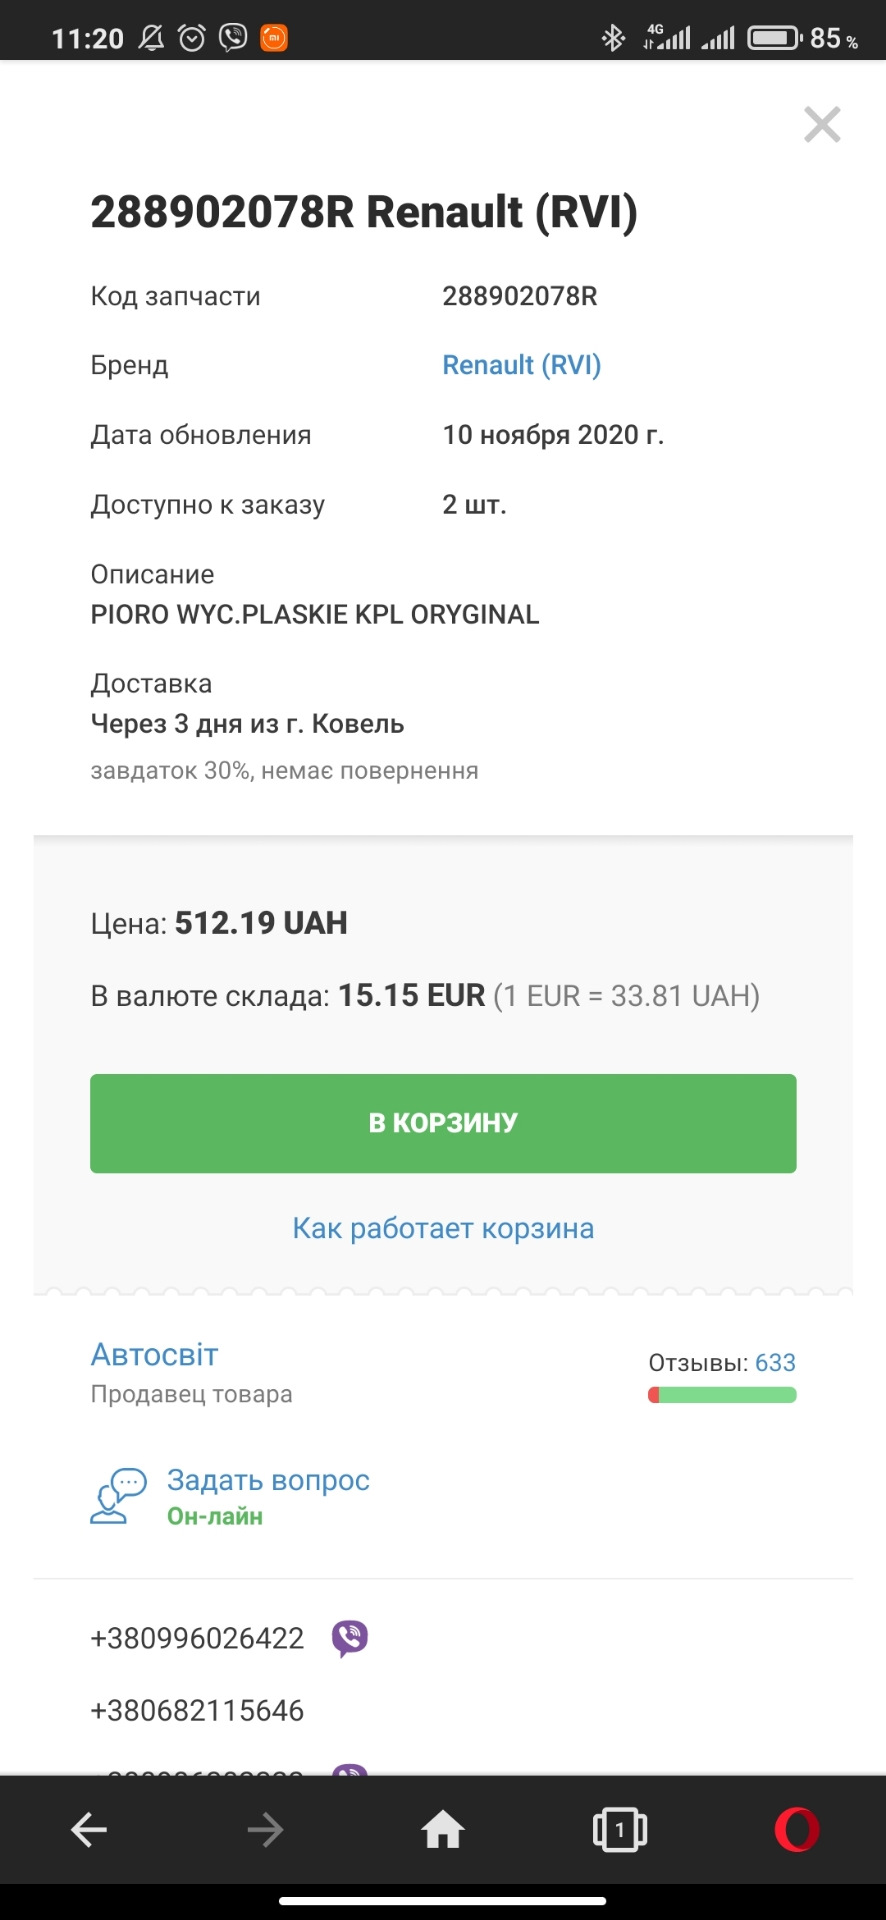Image resolution: width=886 pixels, height=1920 pixels.
Task: Tap the seller rating bar under Отзывы
Action: (x=721, y=1394)
